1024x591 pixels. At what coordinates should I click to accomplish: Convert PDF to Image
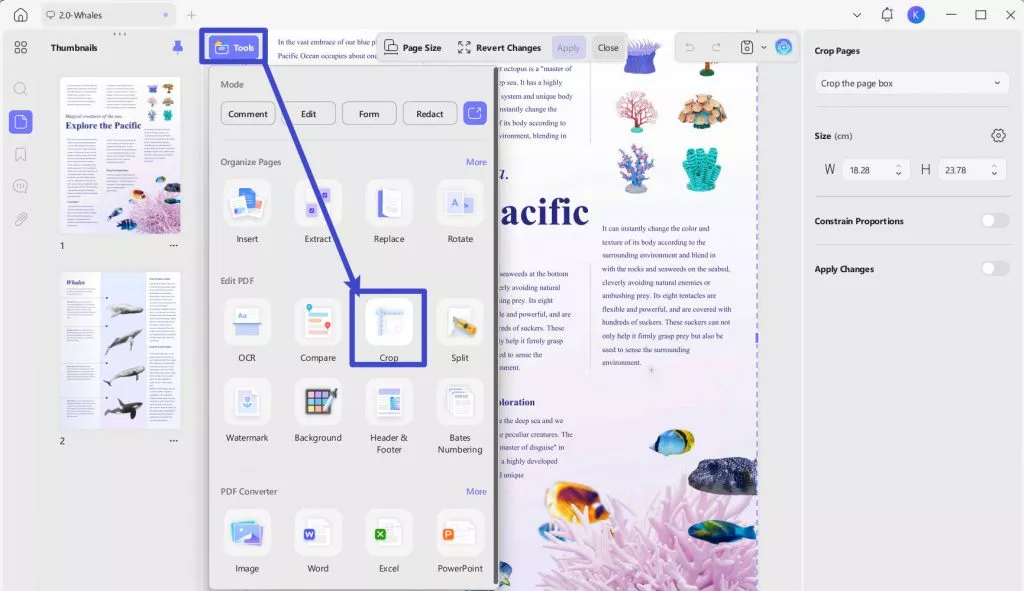pyautogui.click(x=247, y=543)
